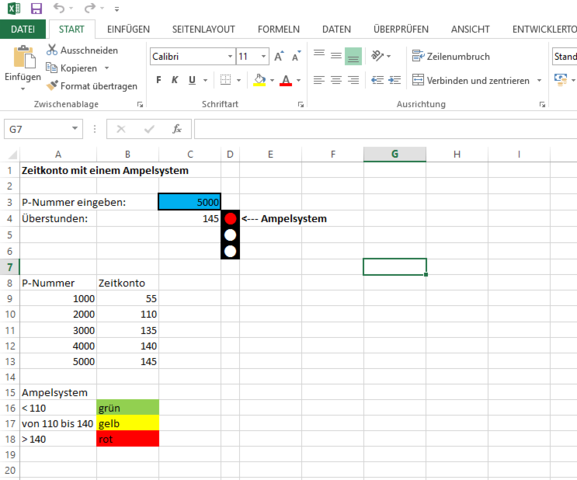The image size is (577, 480).
Task: Click the Name Box showing G7
Action: coord(37,129)
